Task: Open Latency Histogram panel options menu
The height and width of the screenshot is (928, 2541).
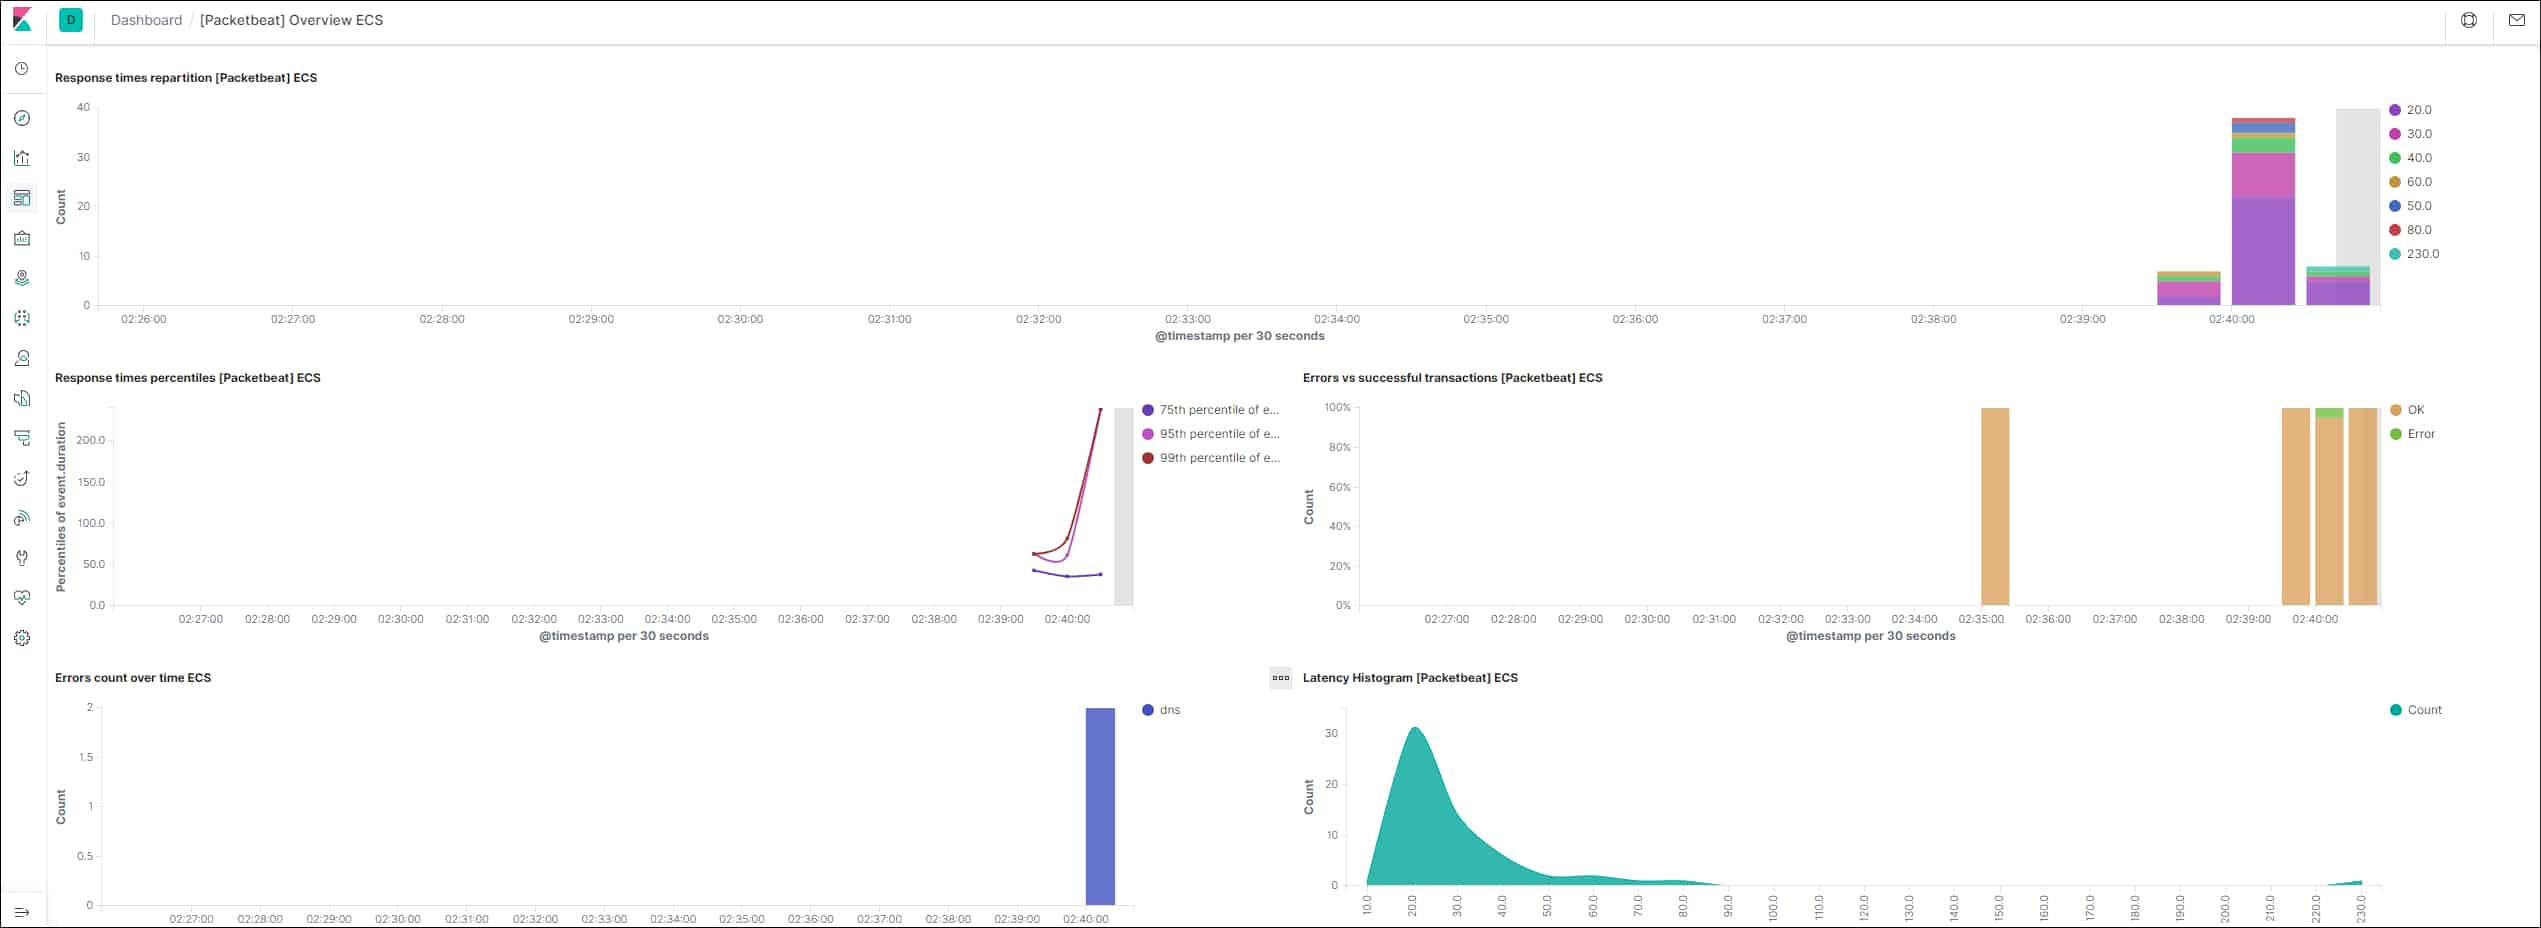Action: coord(1280,678)
